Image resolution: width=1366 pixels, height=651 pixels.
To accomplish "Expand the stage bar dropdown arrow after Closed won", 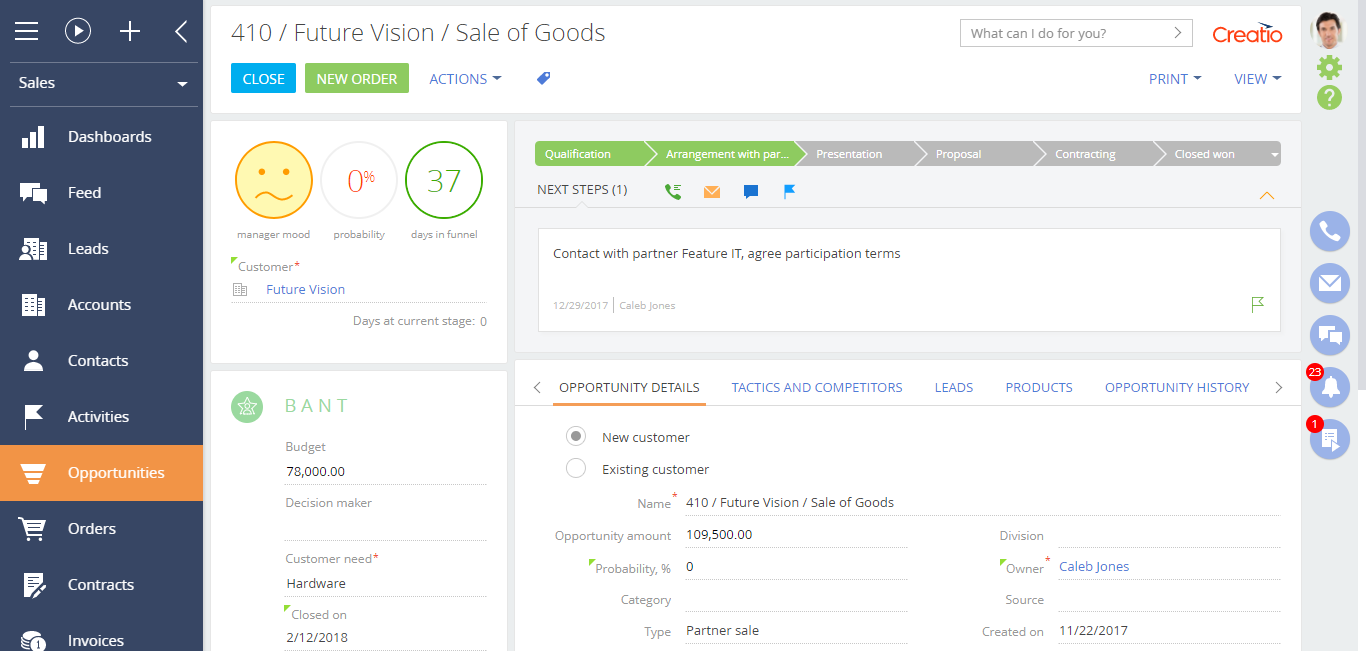I will pos(1274,155).
